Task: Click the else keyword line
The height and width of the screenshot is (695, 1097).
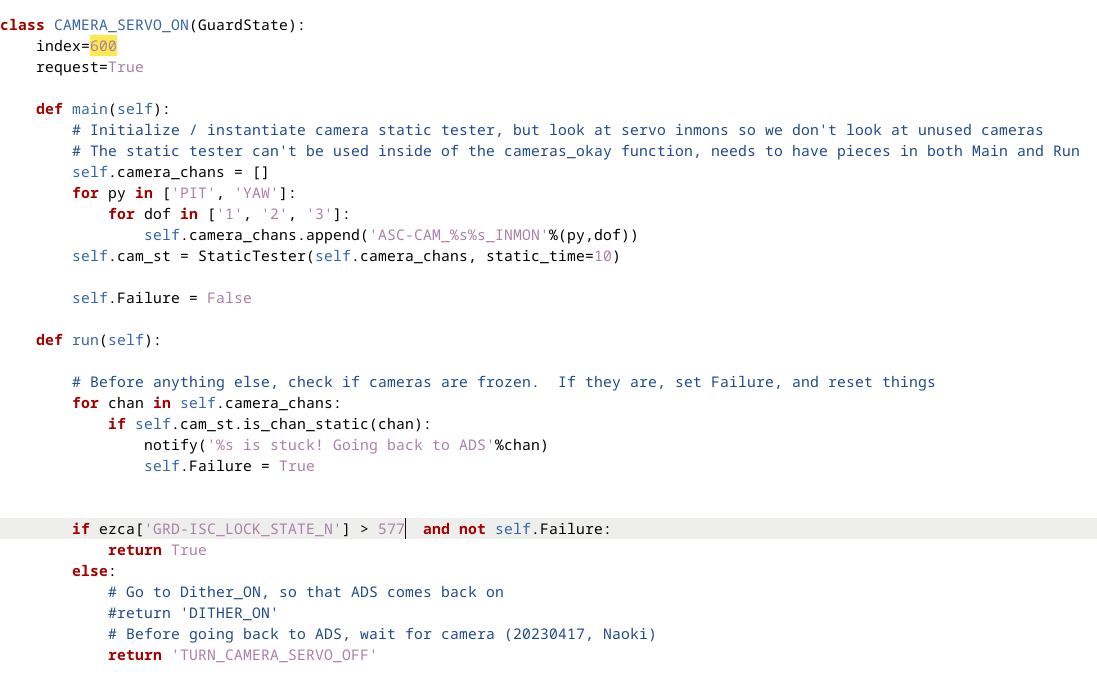Action: click(x=90, y=571)
